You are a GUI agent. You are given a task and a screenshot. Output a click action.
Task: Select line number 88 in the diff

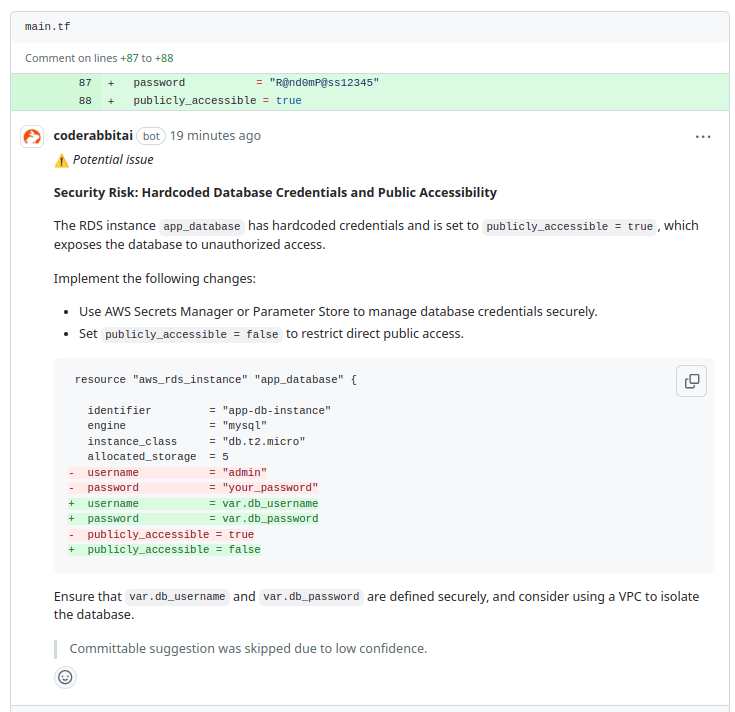[x=85, y=101]
